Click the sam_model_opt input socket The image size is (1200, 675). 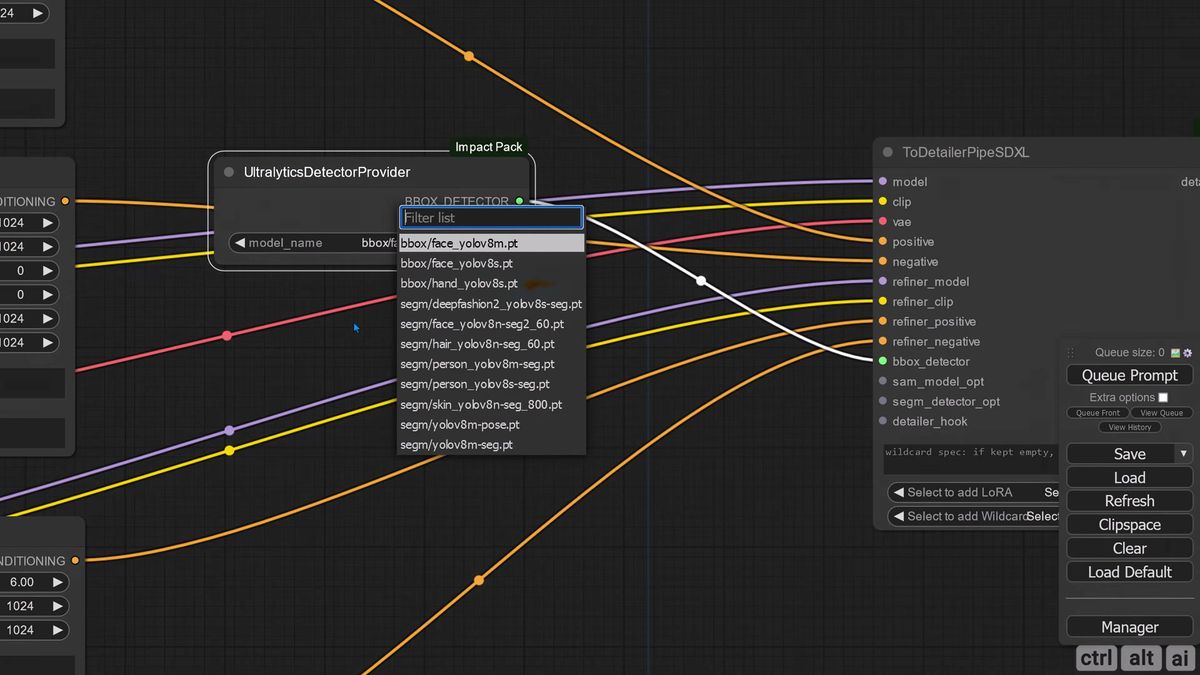tap(883, 381)
